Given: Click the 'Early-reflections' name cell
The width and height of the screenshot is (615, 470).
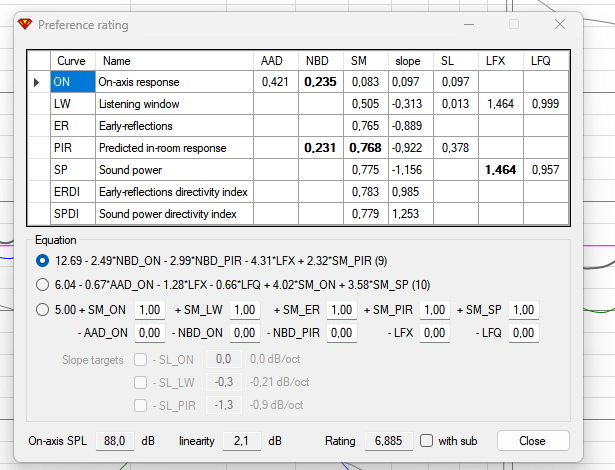Looking at the screenshot, I should [175, 126].
